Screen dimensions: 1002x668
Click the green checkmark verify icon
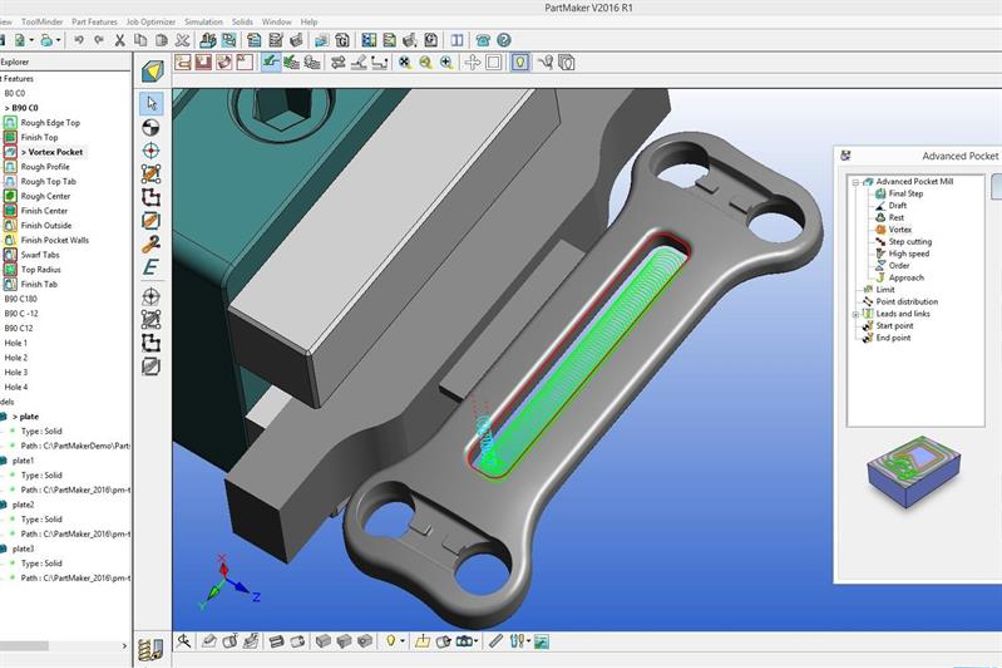271,63
